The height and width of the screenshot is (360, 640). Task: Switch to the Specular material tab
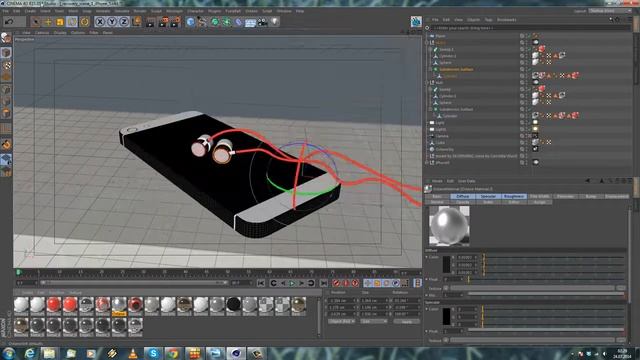[488, 196]
